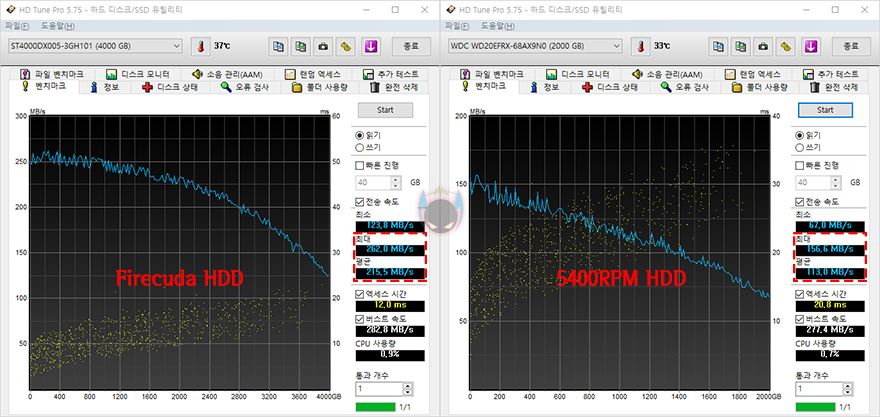
Task: Switch to 폴더 사용량 tab in left window
Action: [320, 87]
